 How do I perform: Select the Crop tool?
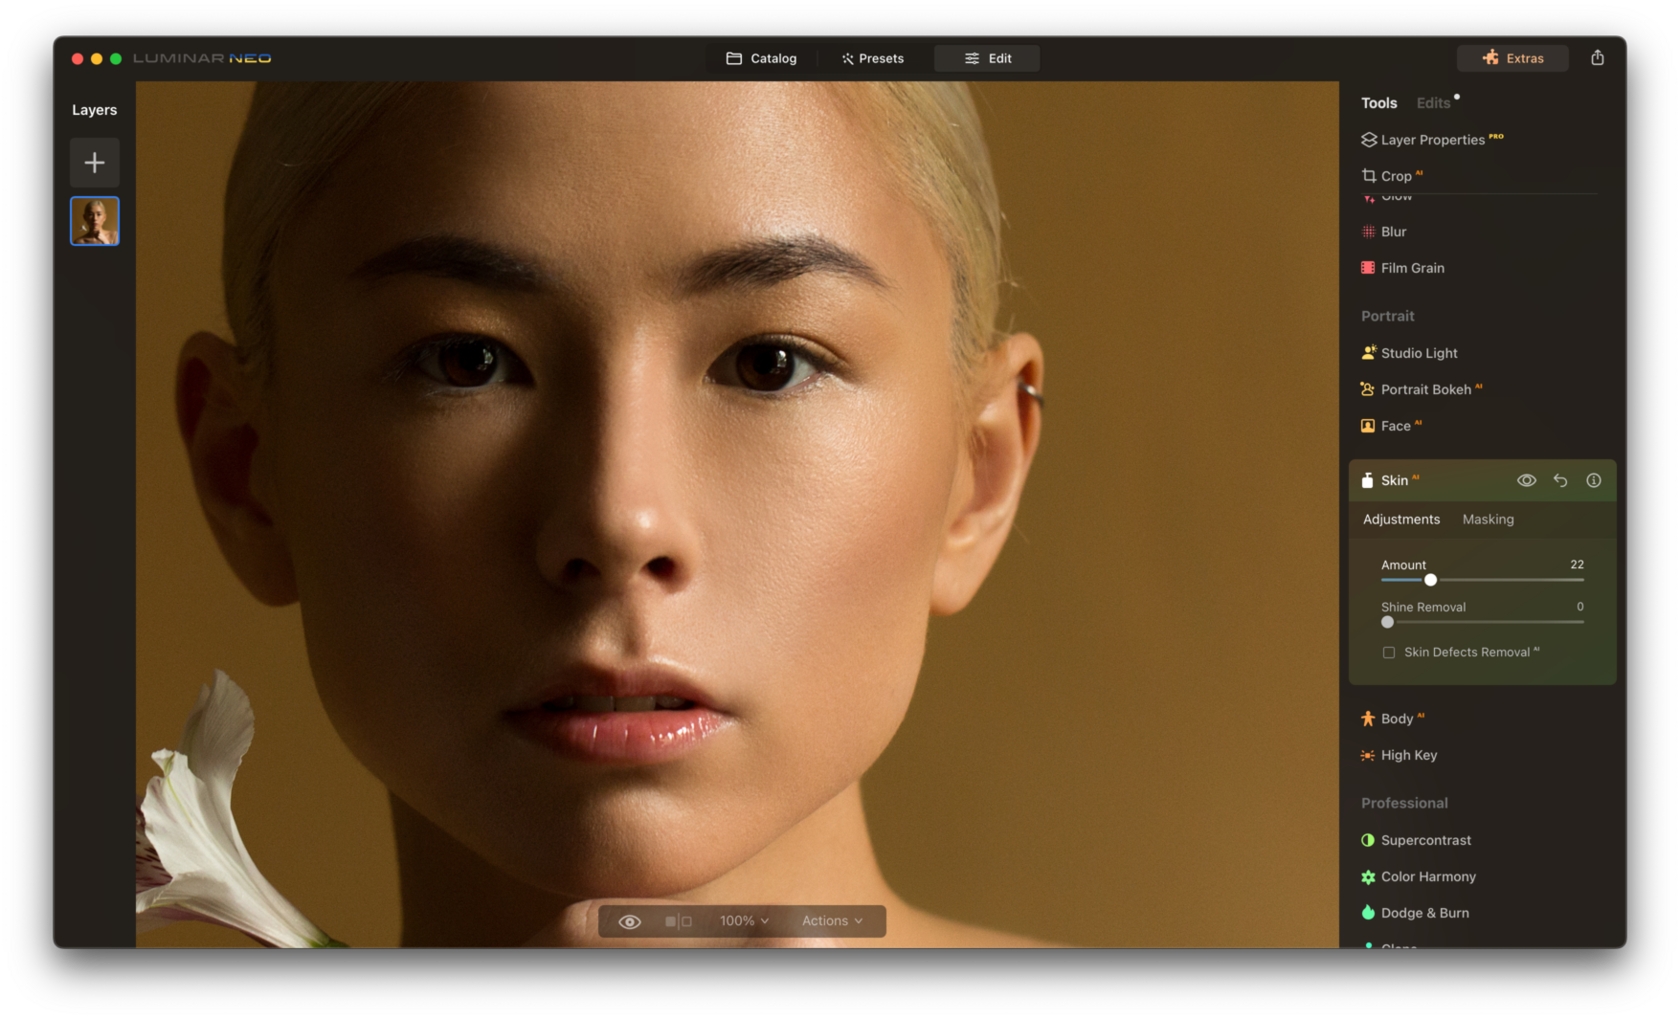click(1398, 175)
